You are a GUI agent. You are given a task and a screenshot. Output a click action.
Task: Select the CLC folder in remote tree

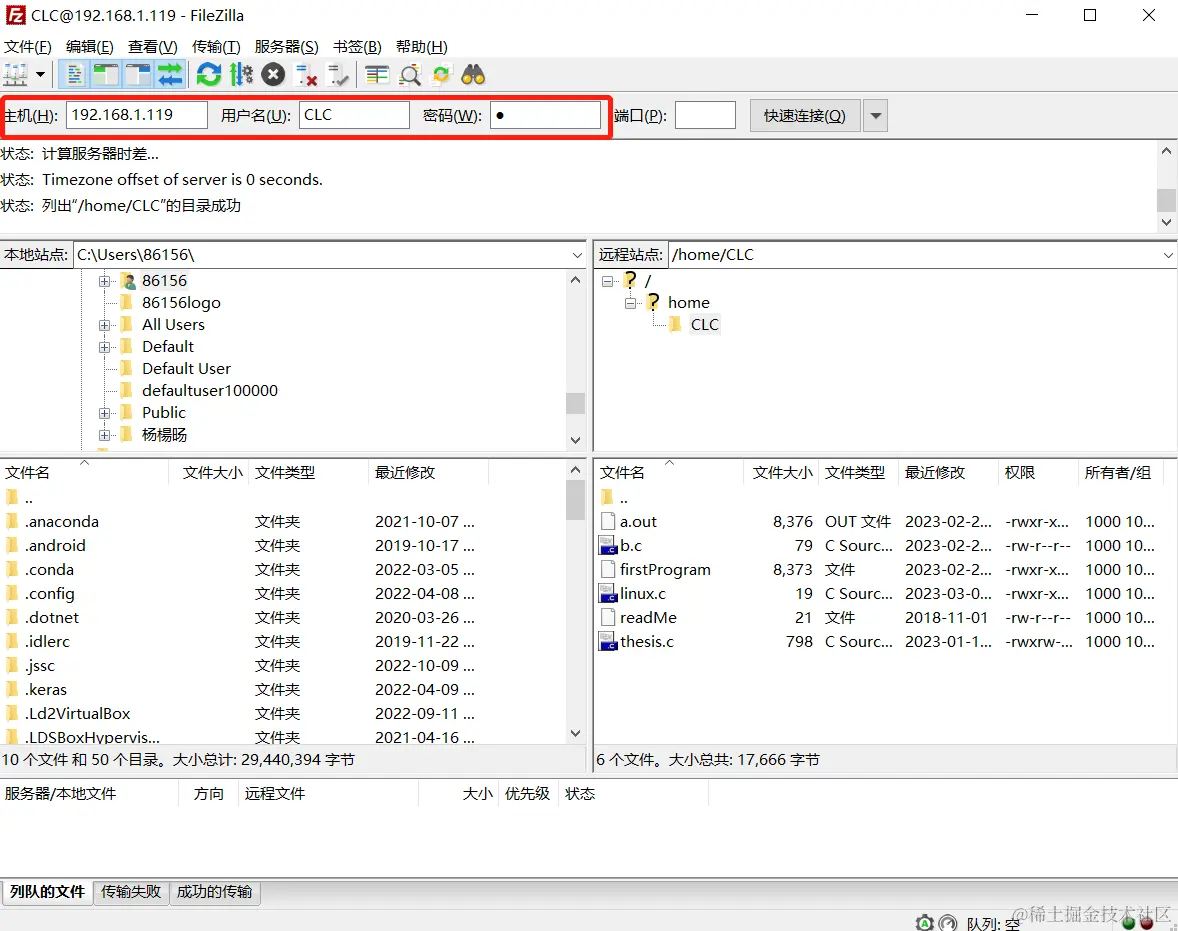point(704,325)
